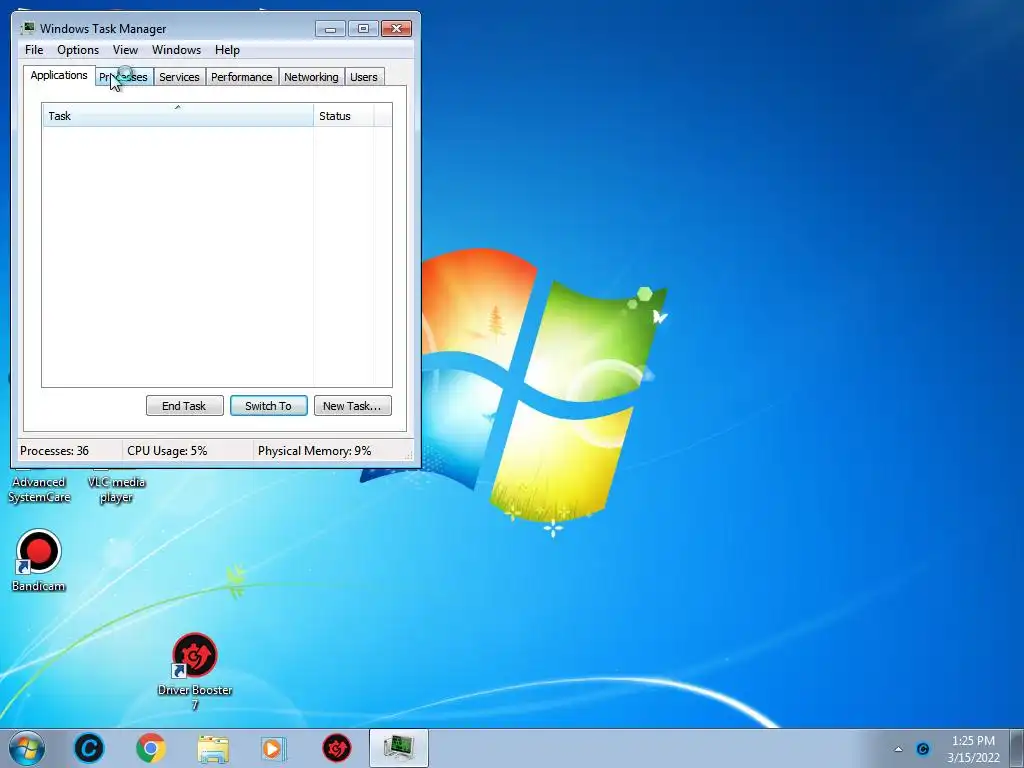Open the media player taskbar icon
The width and height of the screenshot is (1024, 768).
274,748
